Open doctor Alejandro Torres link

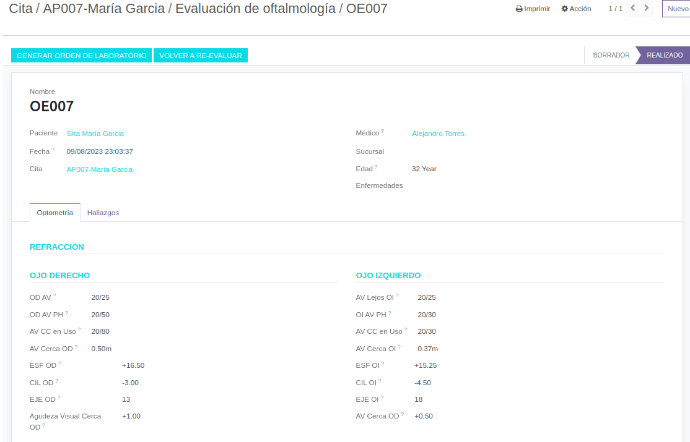pos(438,133)
